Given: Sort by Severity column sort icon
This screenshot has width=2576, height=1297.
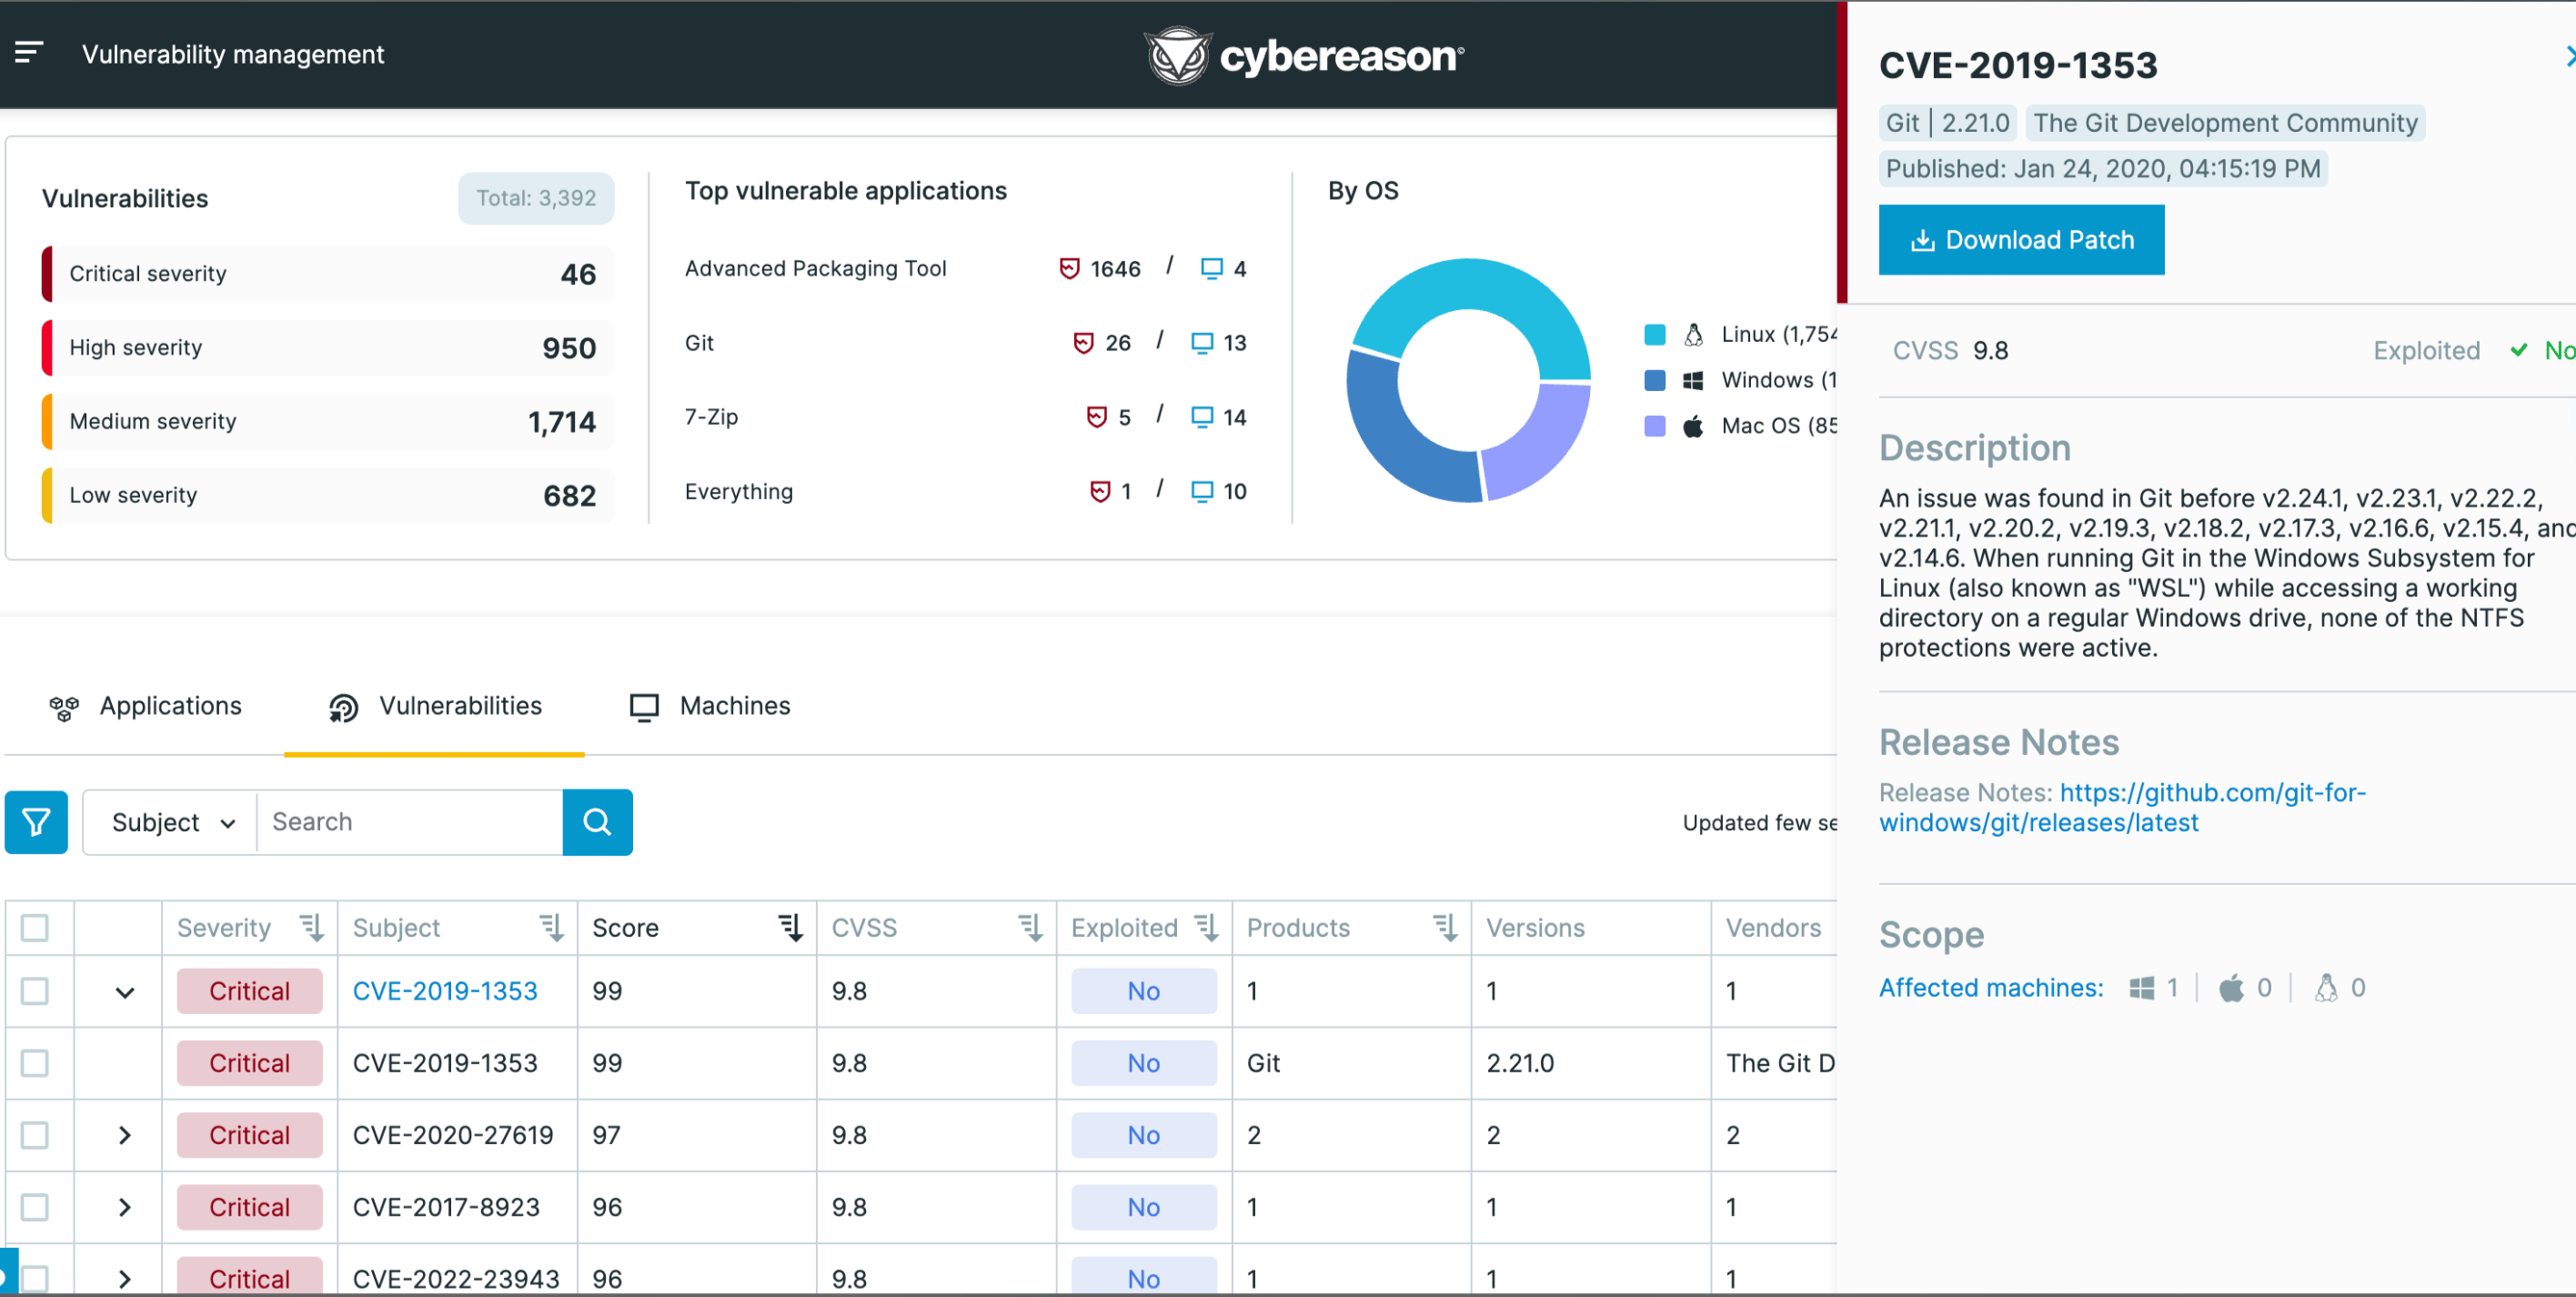Looking at the screenshot, I should (x=312, y=927).
